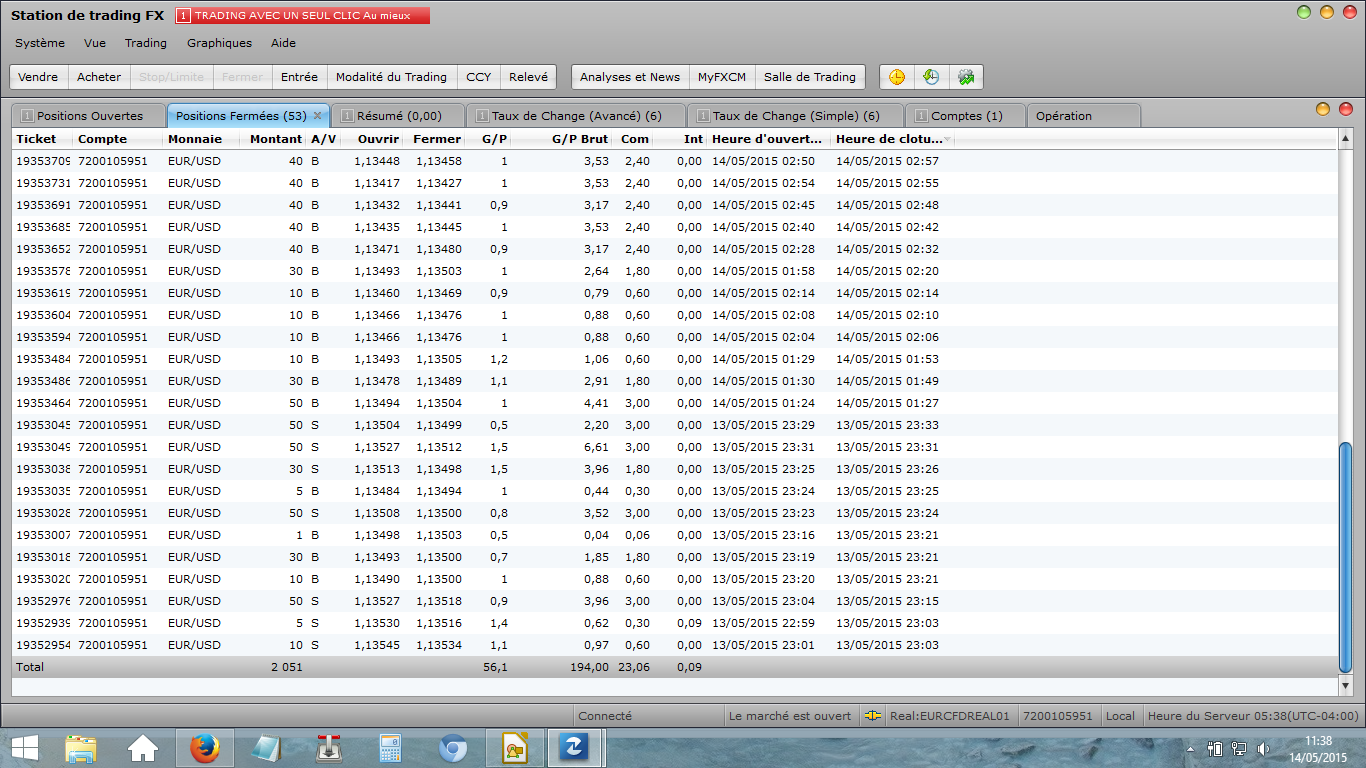Image resolution: width=1366 pixels, height=768 pixels.
Task: Switch to the Comptes (1) tab
Action: 966,116
